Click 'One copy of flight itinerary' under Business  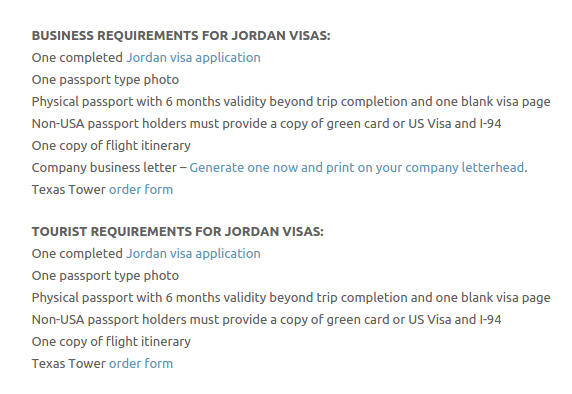111,146
